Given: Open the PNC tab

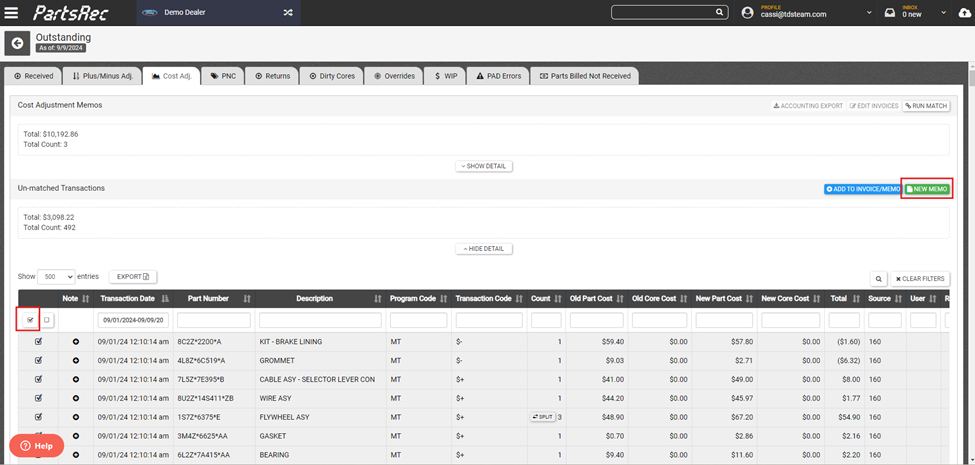Looking at the screenshot, I should click(x=223, y=76).
